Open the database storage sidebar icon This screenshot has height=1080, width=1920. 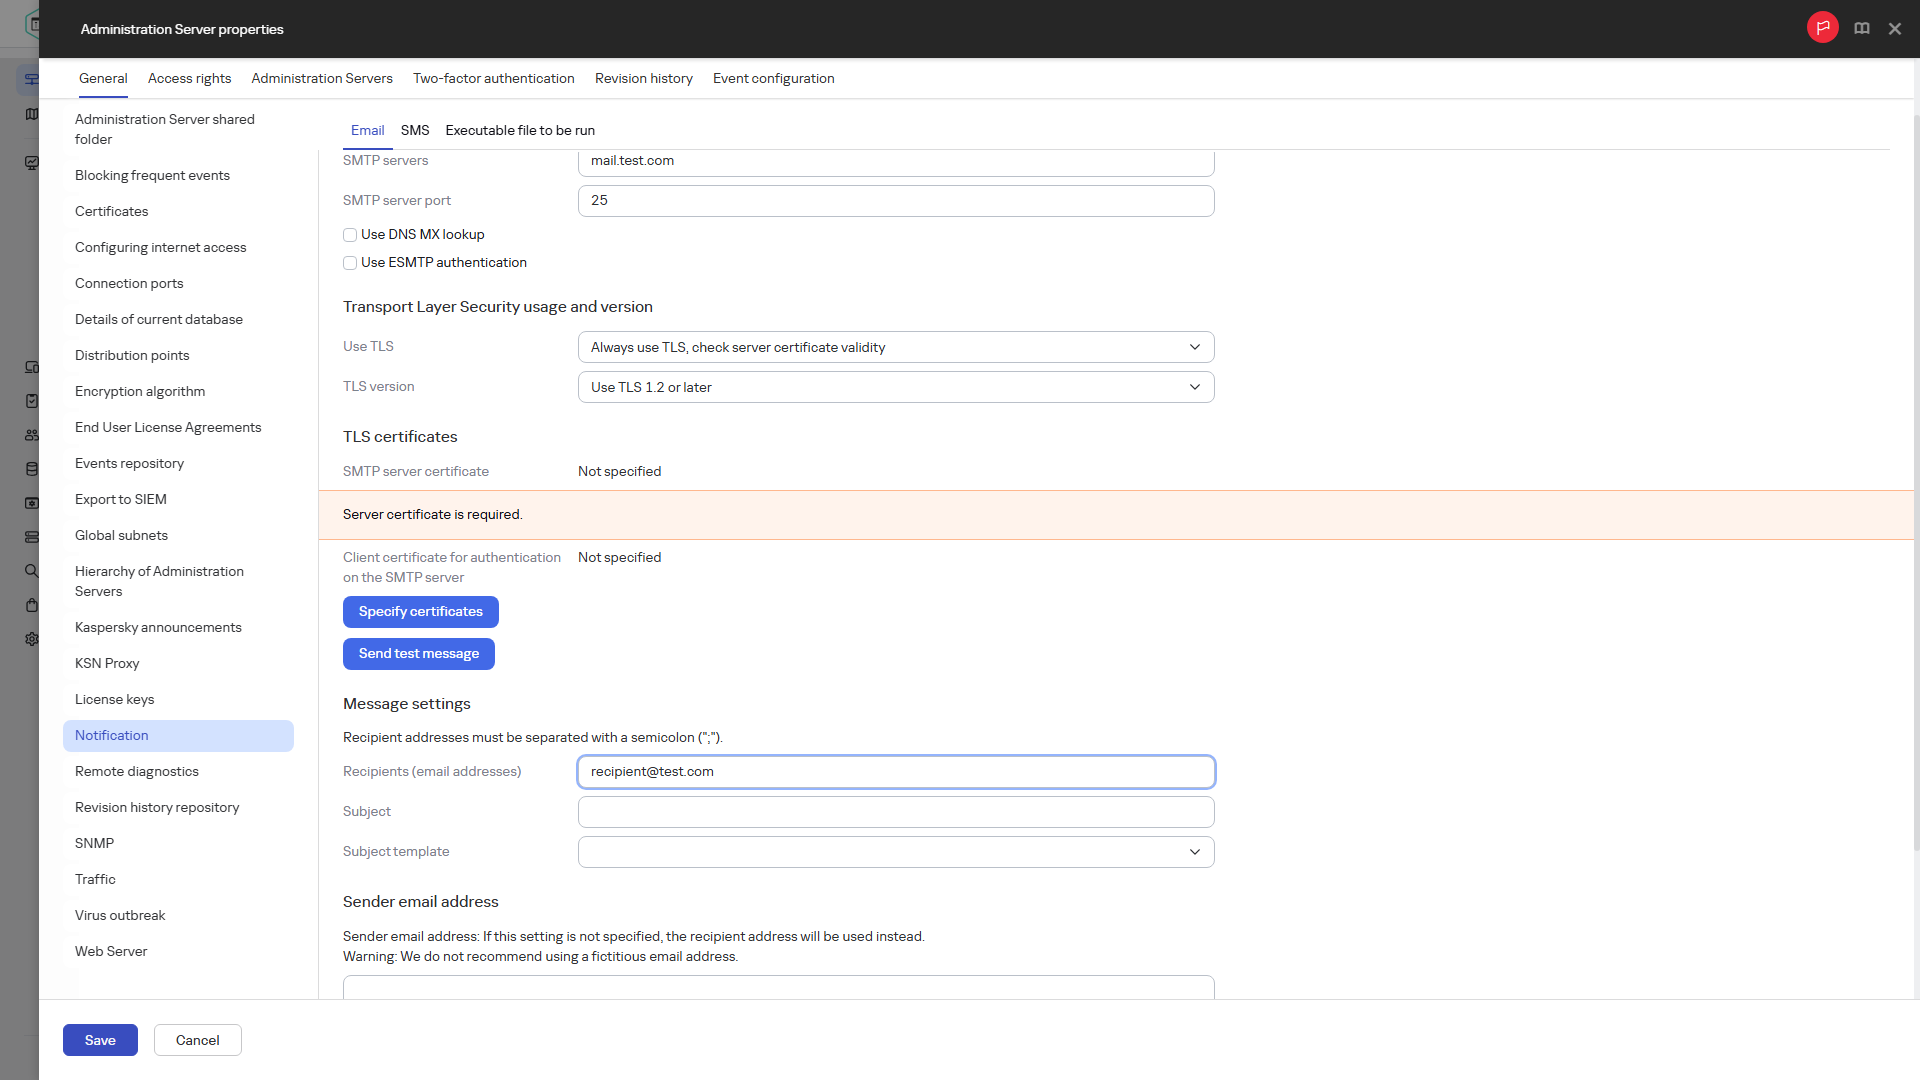(32, 469)
